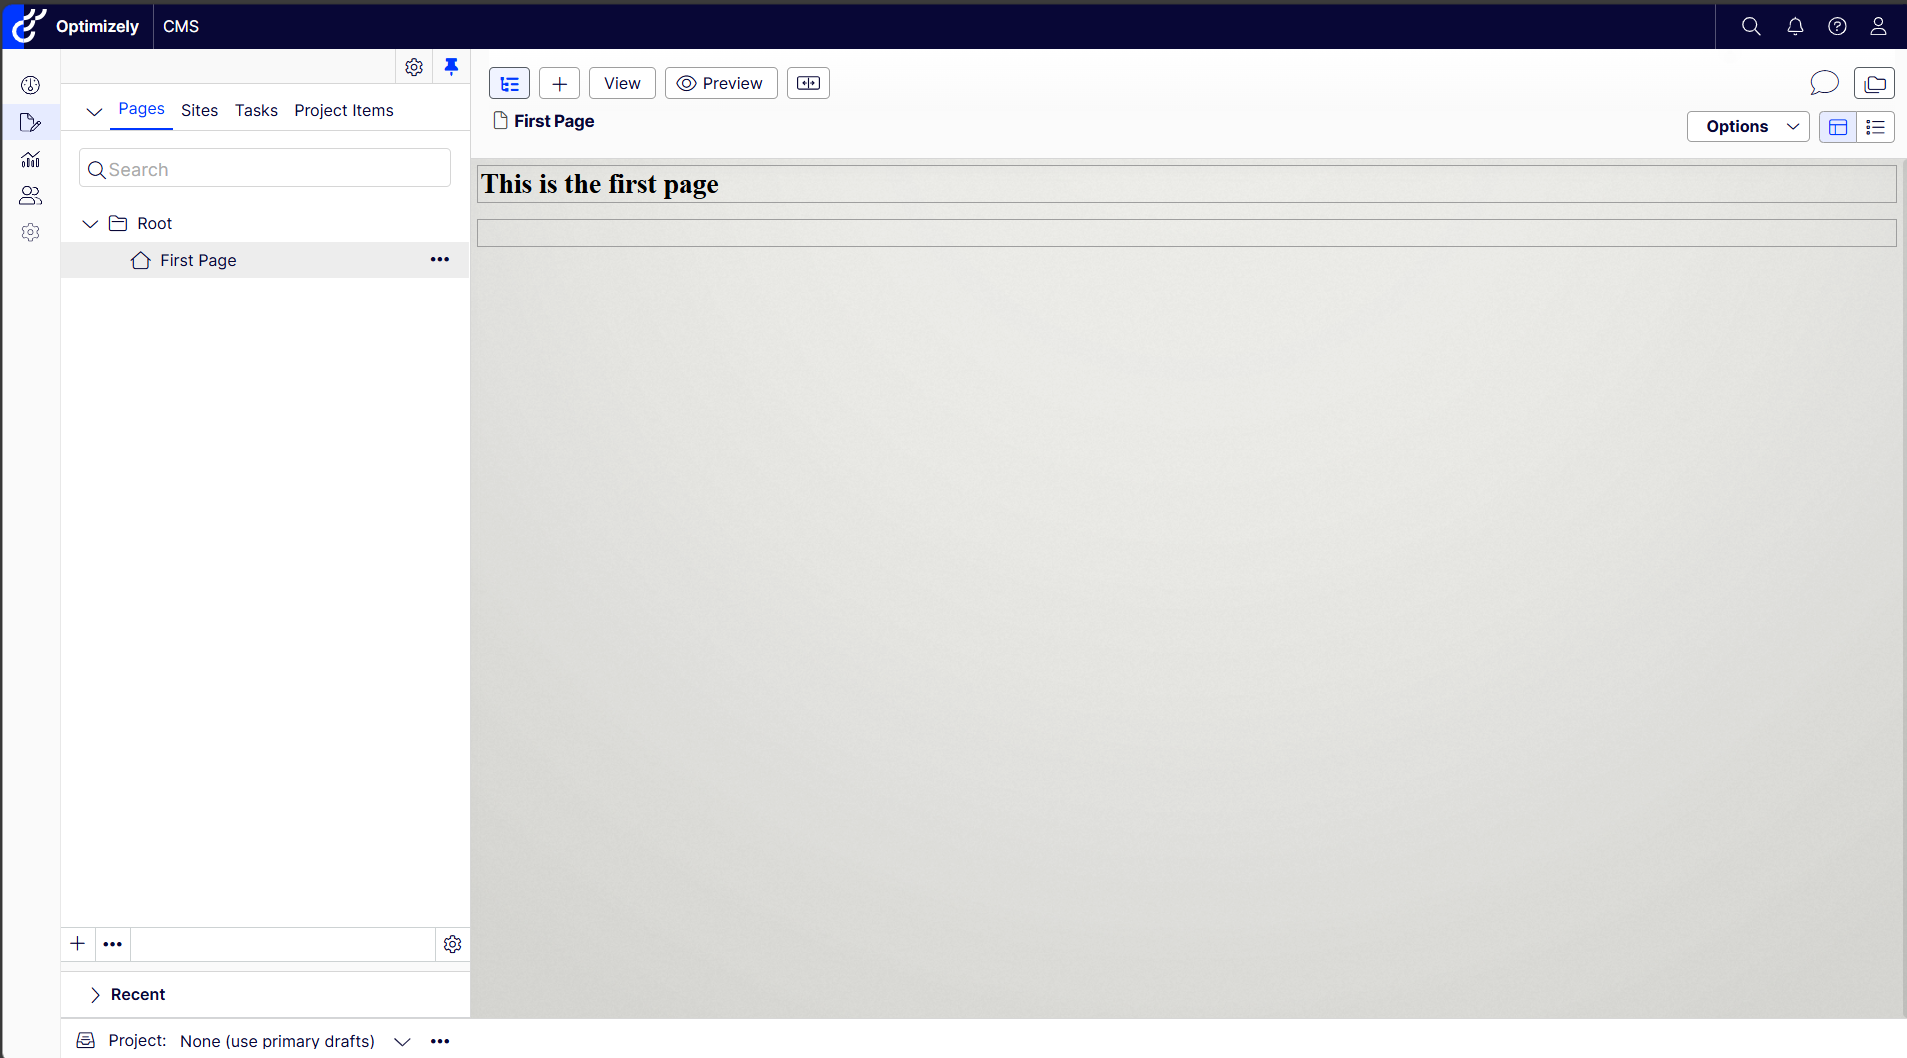This screenshot has width=1907, height=1058.
Task: Click the CMS product label
Action: coord(181,26)
